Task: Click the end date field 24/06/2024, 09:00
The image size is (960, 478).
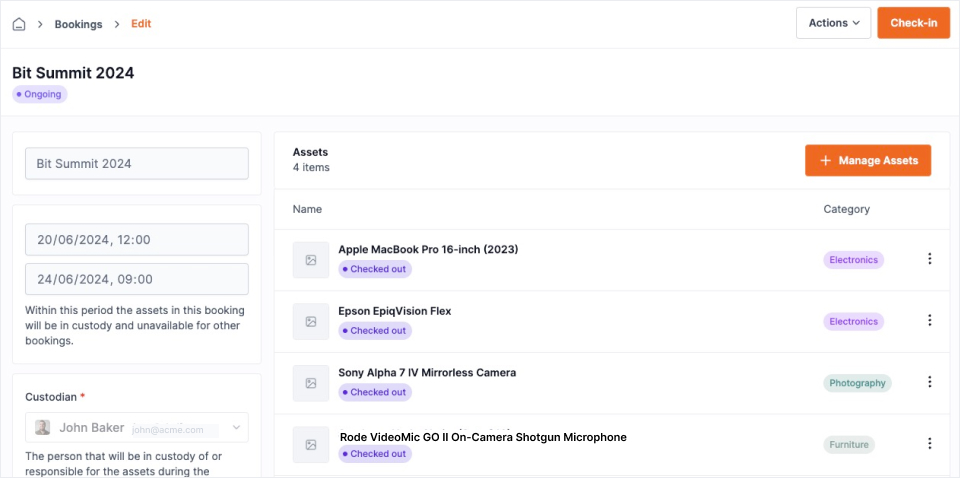Action: (137, 279)
